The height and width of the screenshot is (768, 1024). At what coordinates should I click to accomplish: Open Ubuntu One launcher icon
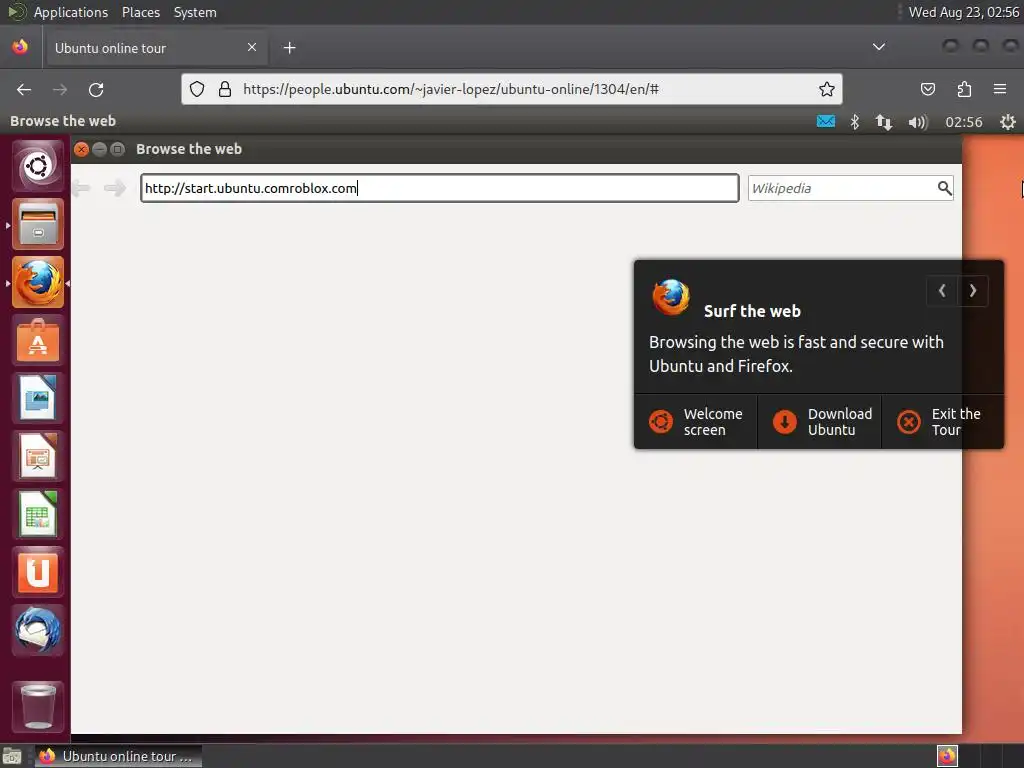(x=38, y=573)
